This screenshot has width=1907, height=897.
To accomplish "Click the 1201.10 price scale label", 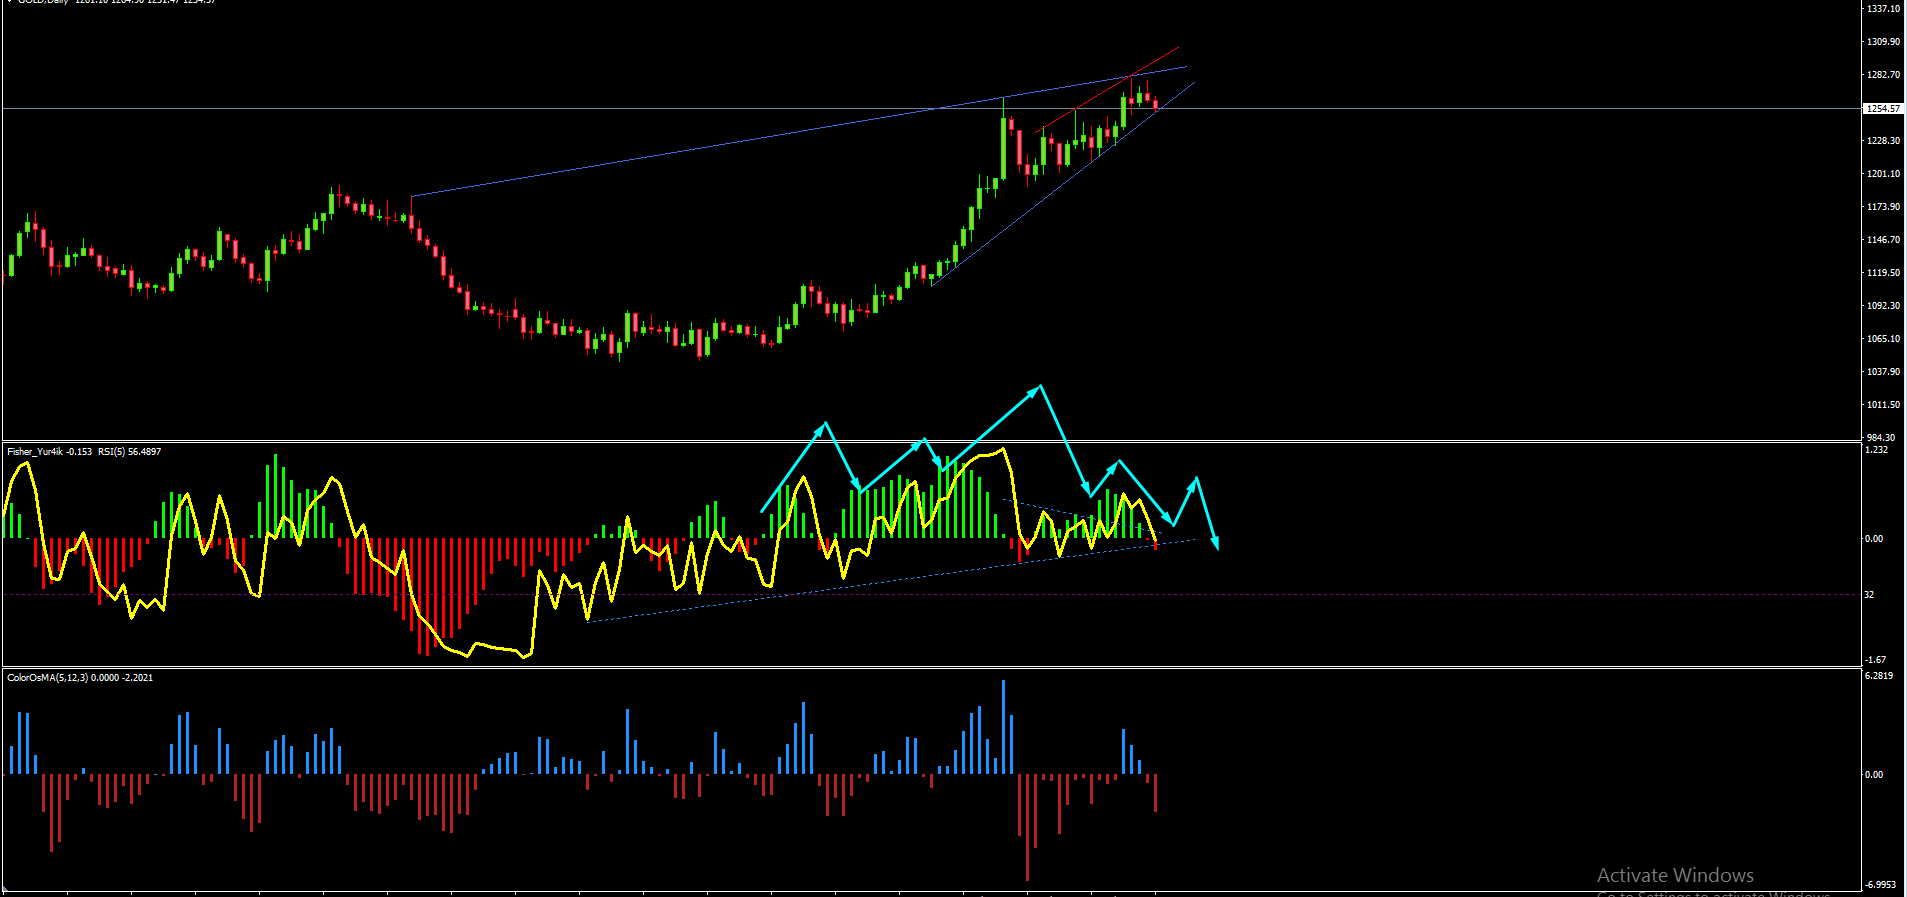I will click(1883, 174).
